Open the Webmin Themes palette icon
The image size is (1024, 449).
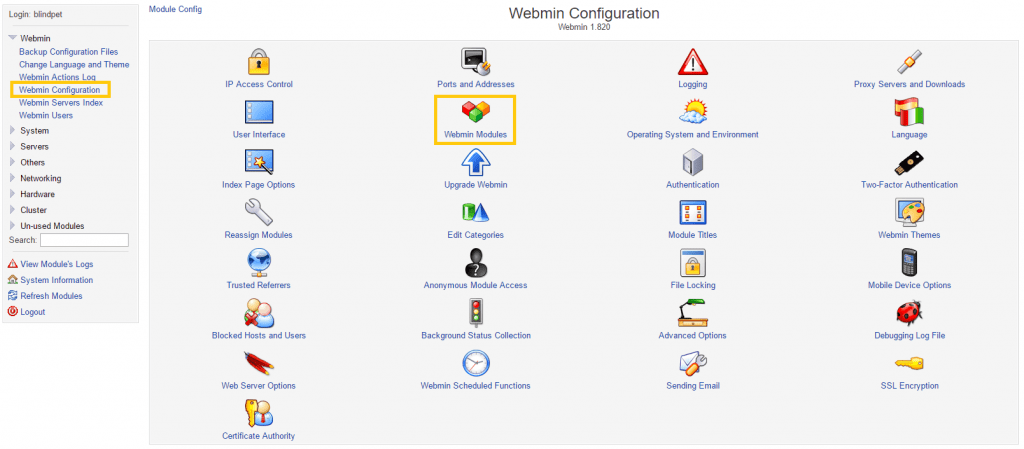pos(909,213)
